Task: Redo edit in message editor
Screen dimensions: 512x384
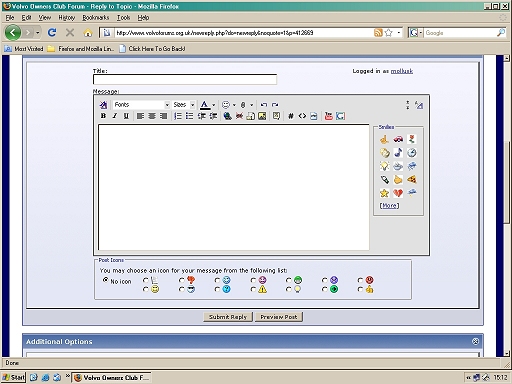Action: coord(275,105)
